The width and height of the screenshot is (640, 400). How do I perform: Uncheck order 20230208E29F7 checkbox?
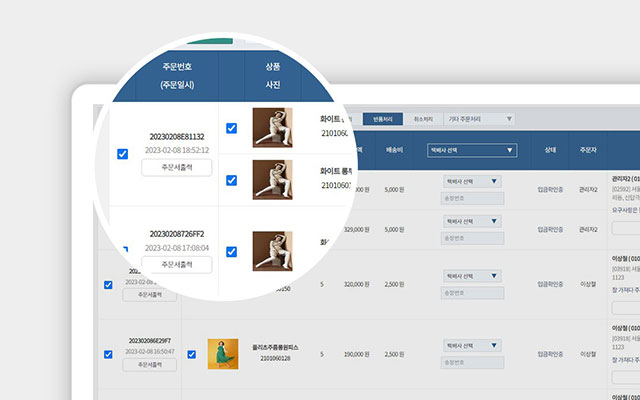108,354
